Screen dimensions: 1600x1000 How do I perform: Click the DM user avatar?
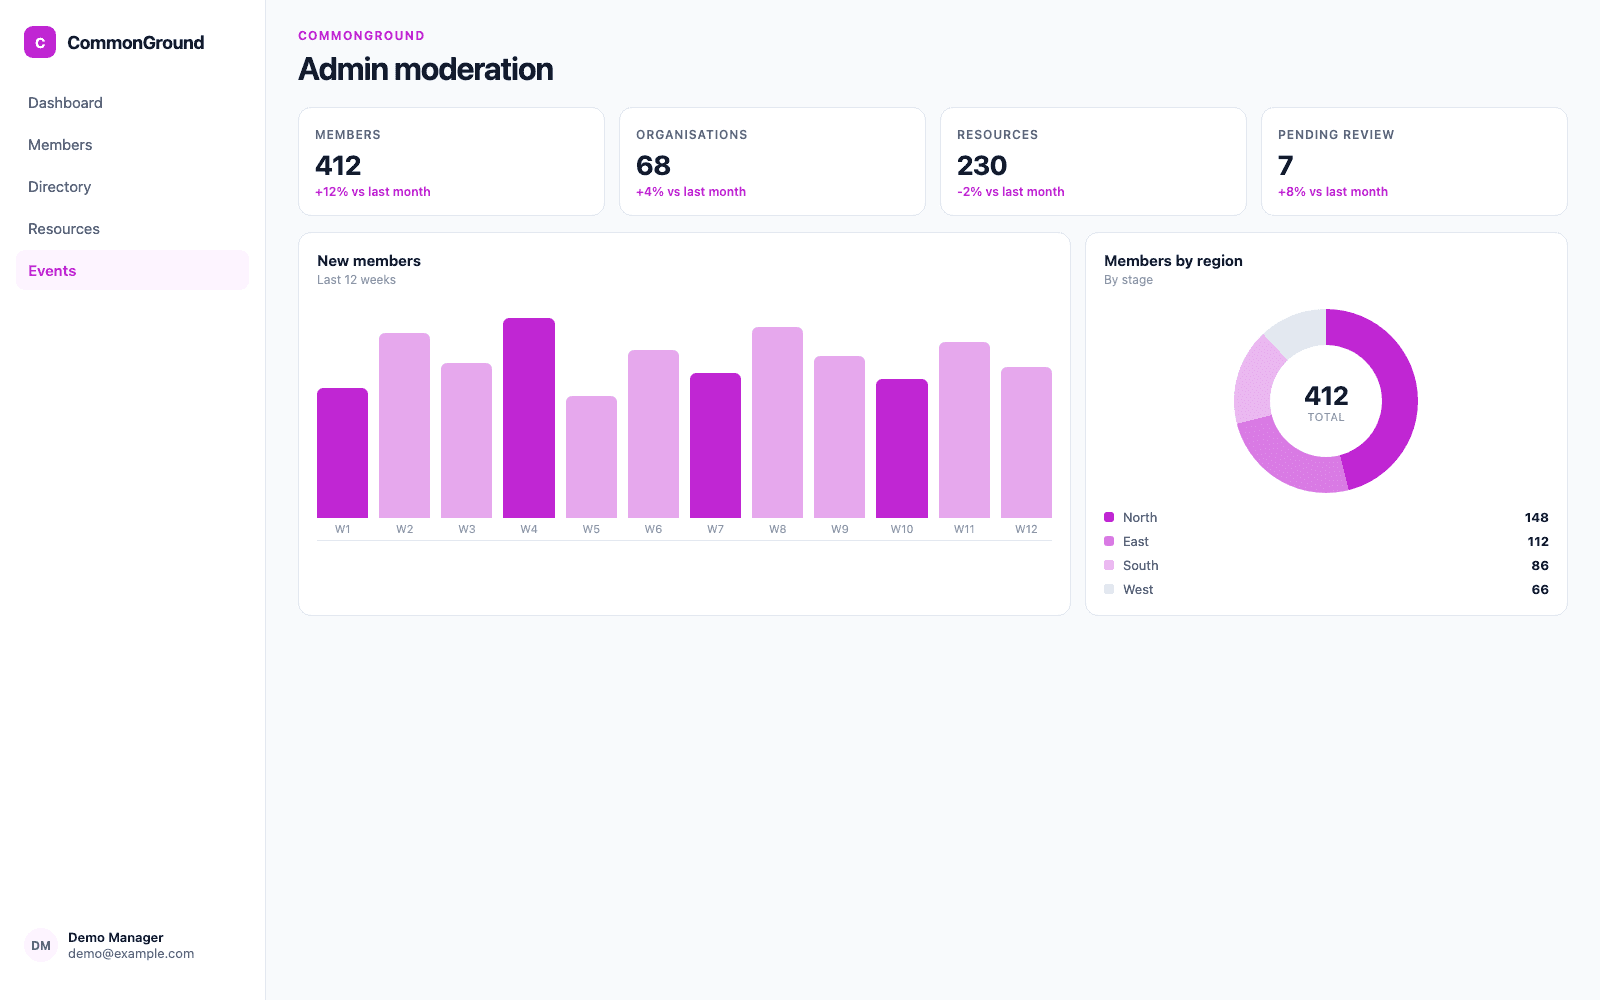point(41,945)
